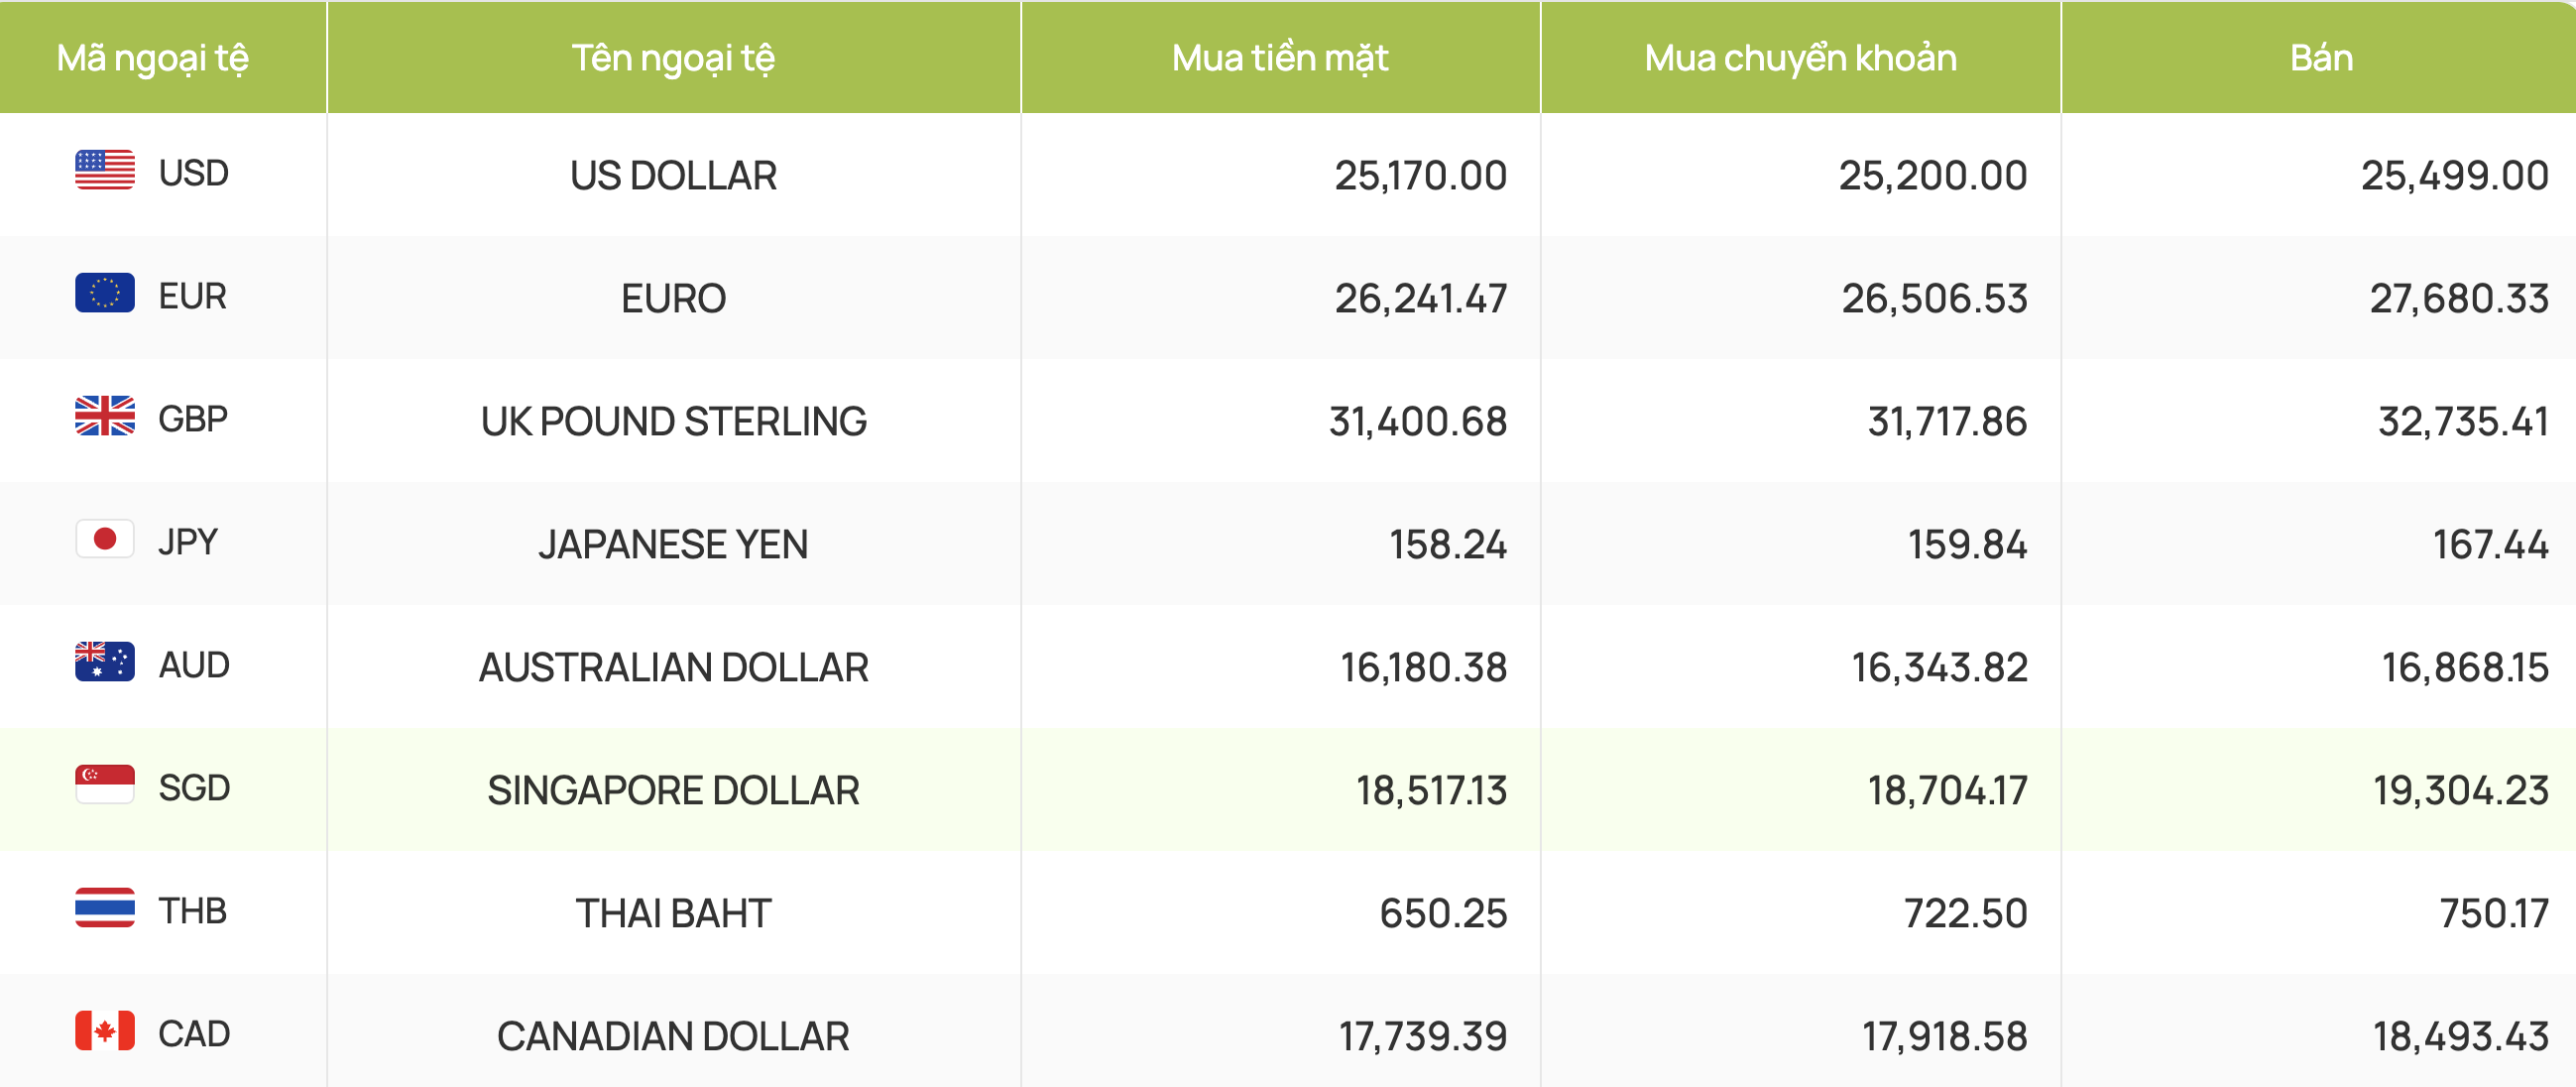This screenshot has width=2576, height=1087.
Task: Select the Australia flag icon
Action: click(x=105, y=662)
